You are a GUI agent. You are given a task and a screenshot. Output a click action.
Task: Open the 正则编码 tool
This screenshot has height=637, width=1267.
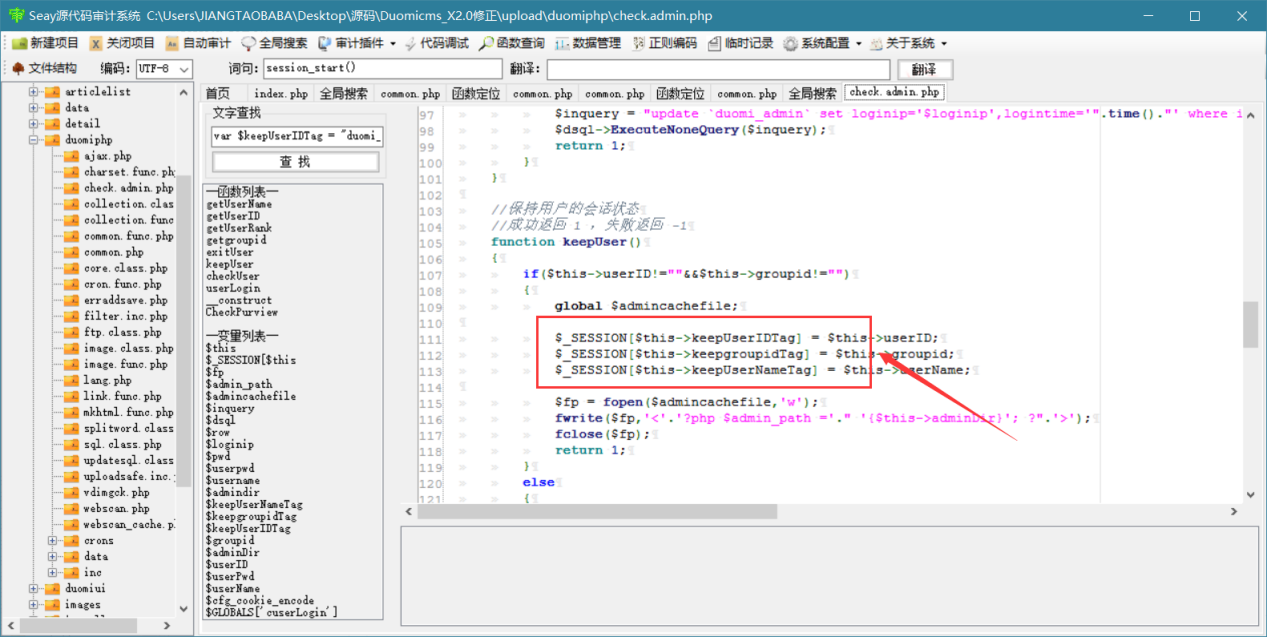tap(665, 43)
